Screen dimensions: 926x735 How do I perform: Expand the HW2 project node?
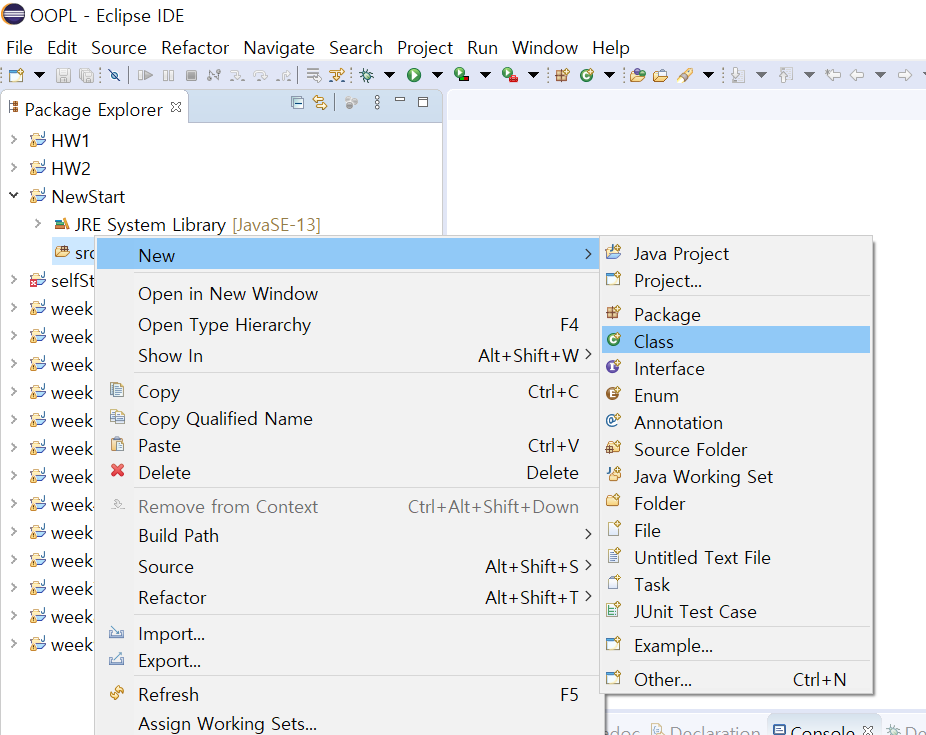pos(14,168)
